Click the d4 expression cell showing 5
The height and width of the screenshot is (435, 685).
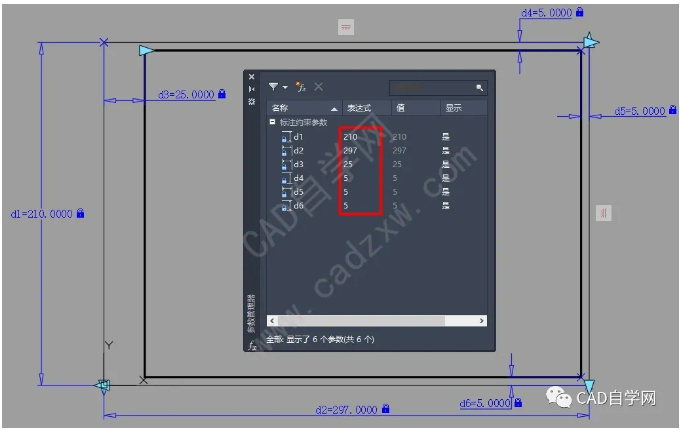(x=346, y=178)
